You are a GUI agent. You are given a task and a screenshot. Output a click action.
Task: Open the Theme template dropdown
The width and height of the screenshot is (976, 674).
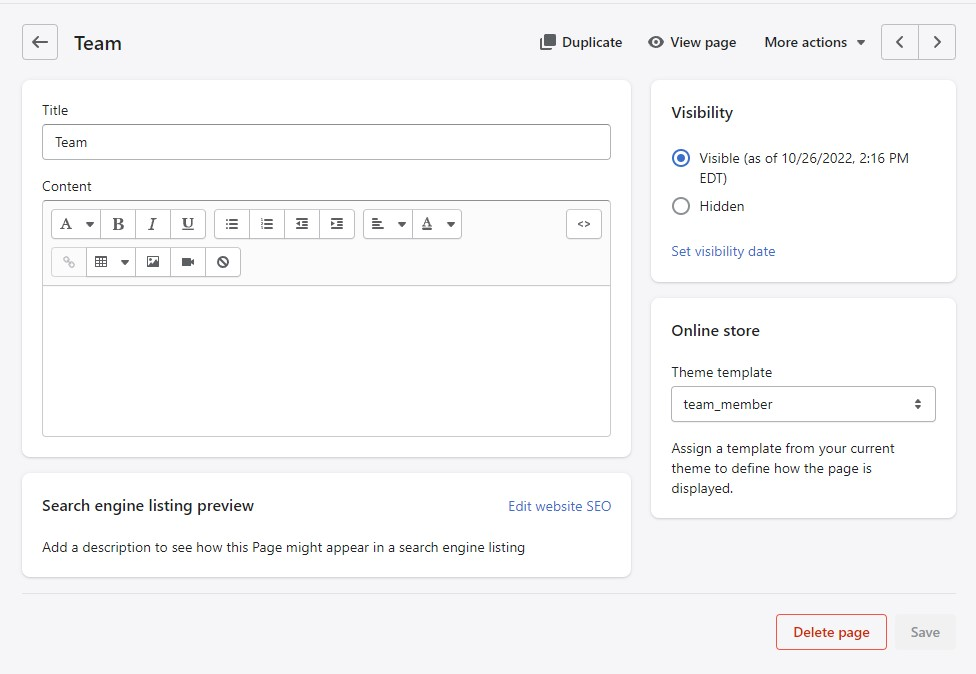pyautogui.click(x=803, y=404)
